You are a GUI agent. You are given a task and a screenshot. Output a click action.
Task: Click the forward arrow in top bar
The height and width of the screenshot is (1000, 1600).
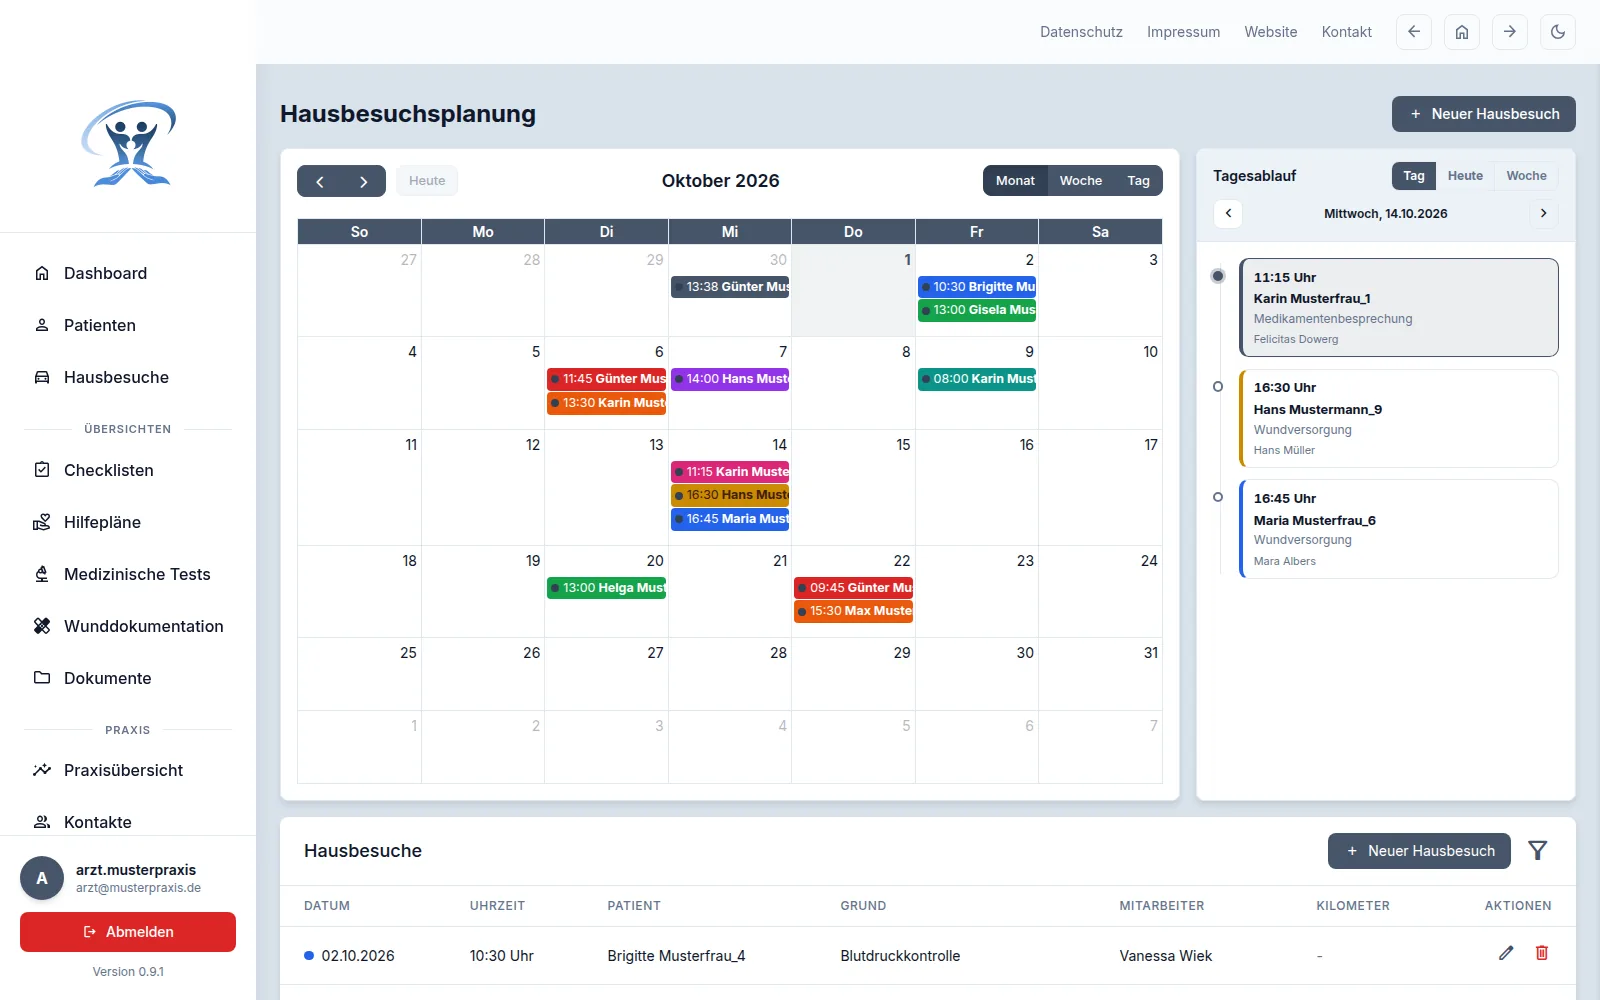tap(1509, 32)
